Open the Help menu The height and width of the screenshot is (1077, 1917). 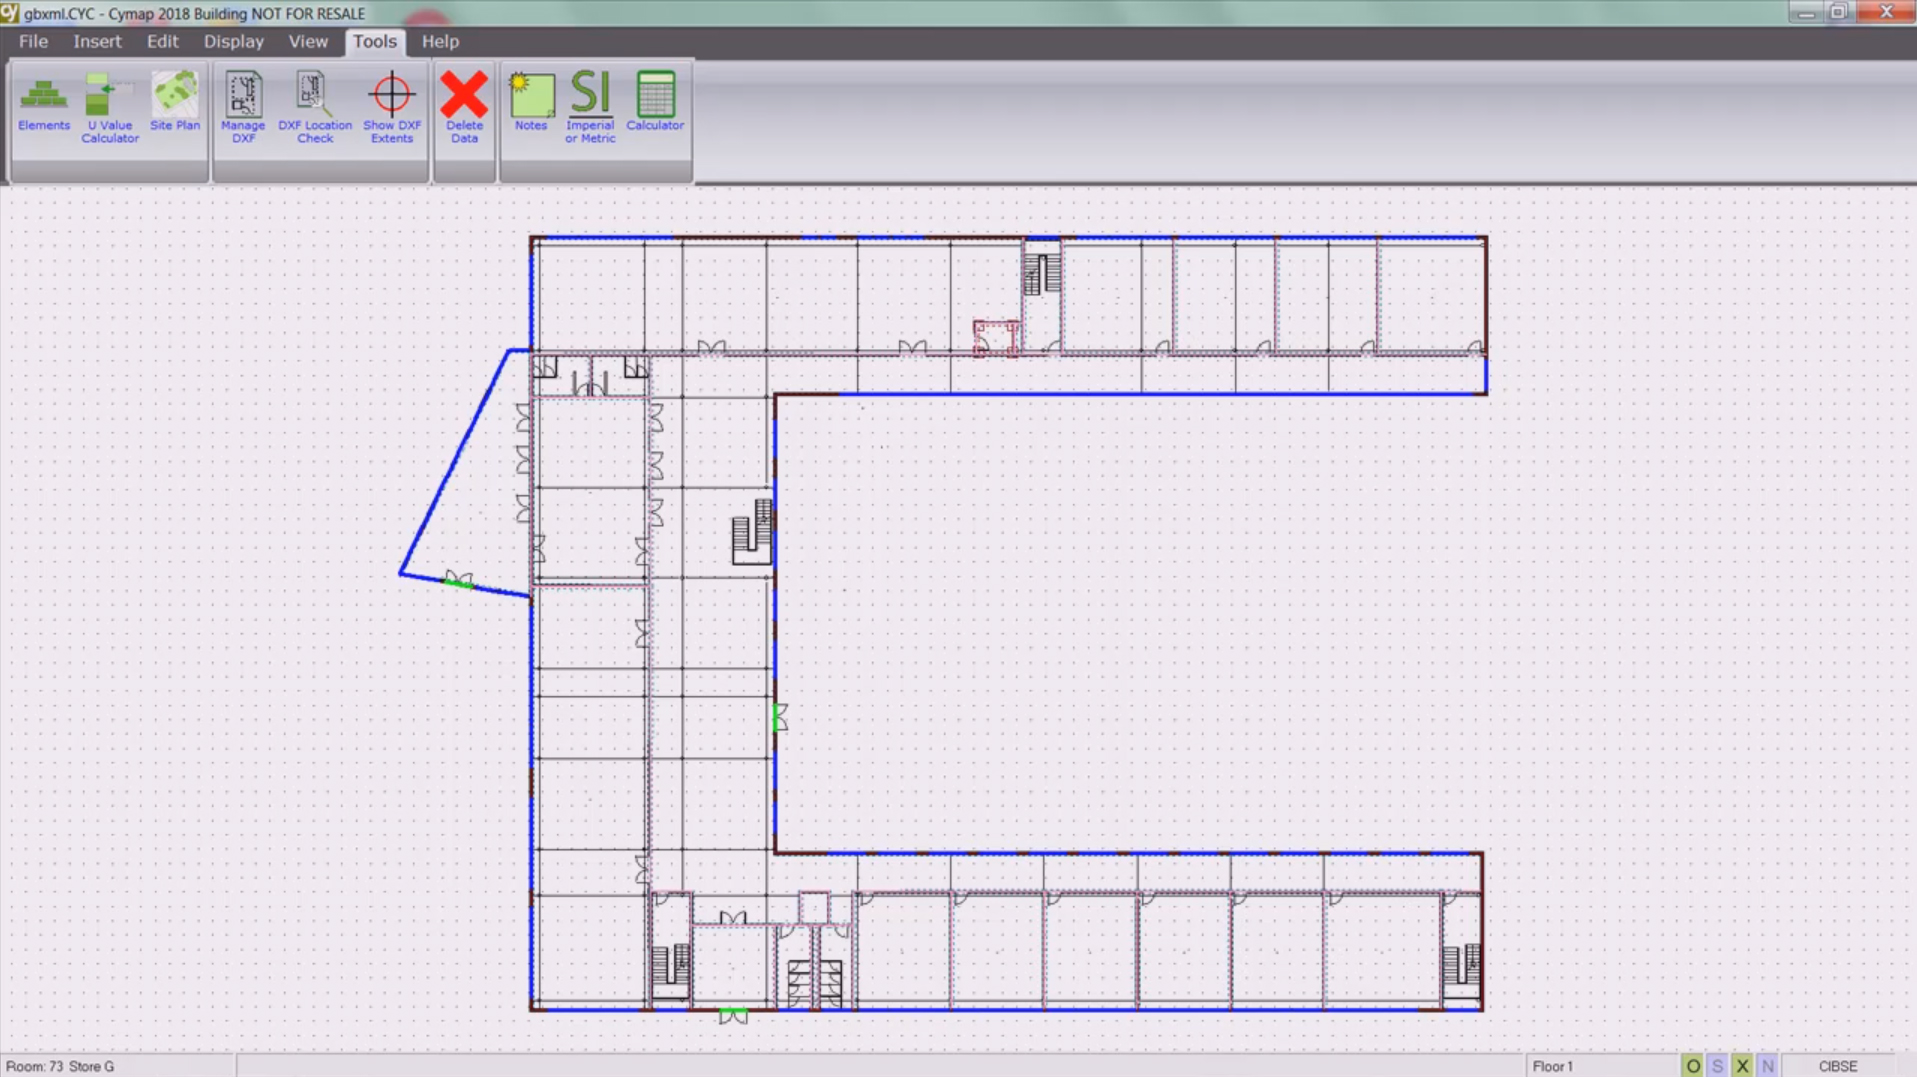click(440, 41)
